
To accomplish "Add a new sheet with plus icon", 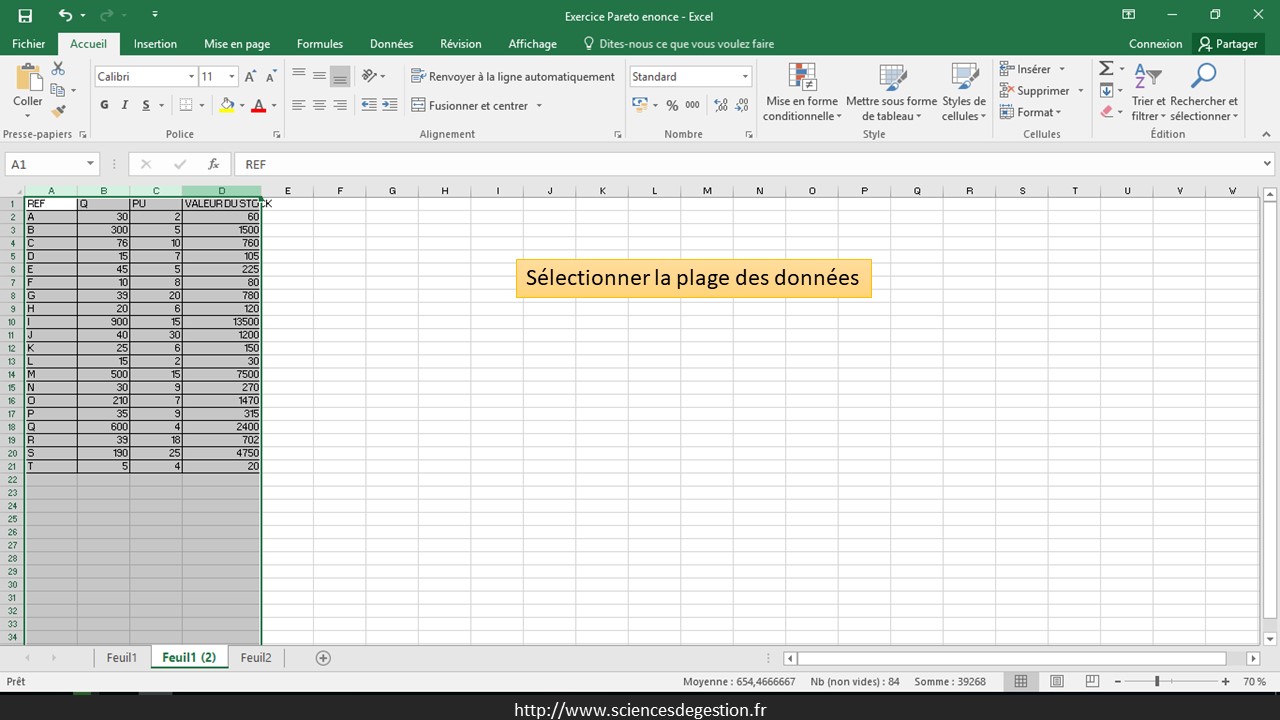I will click(323, 658).
